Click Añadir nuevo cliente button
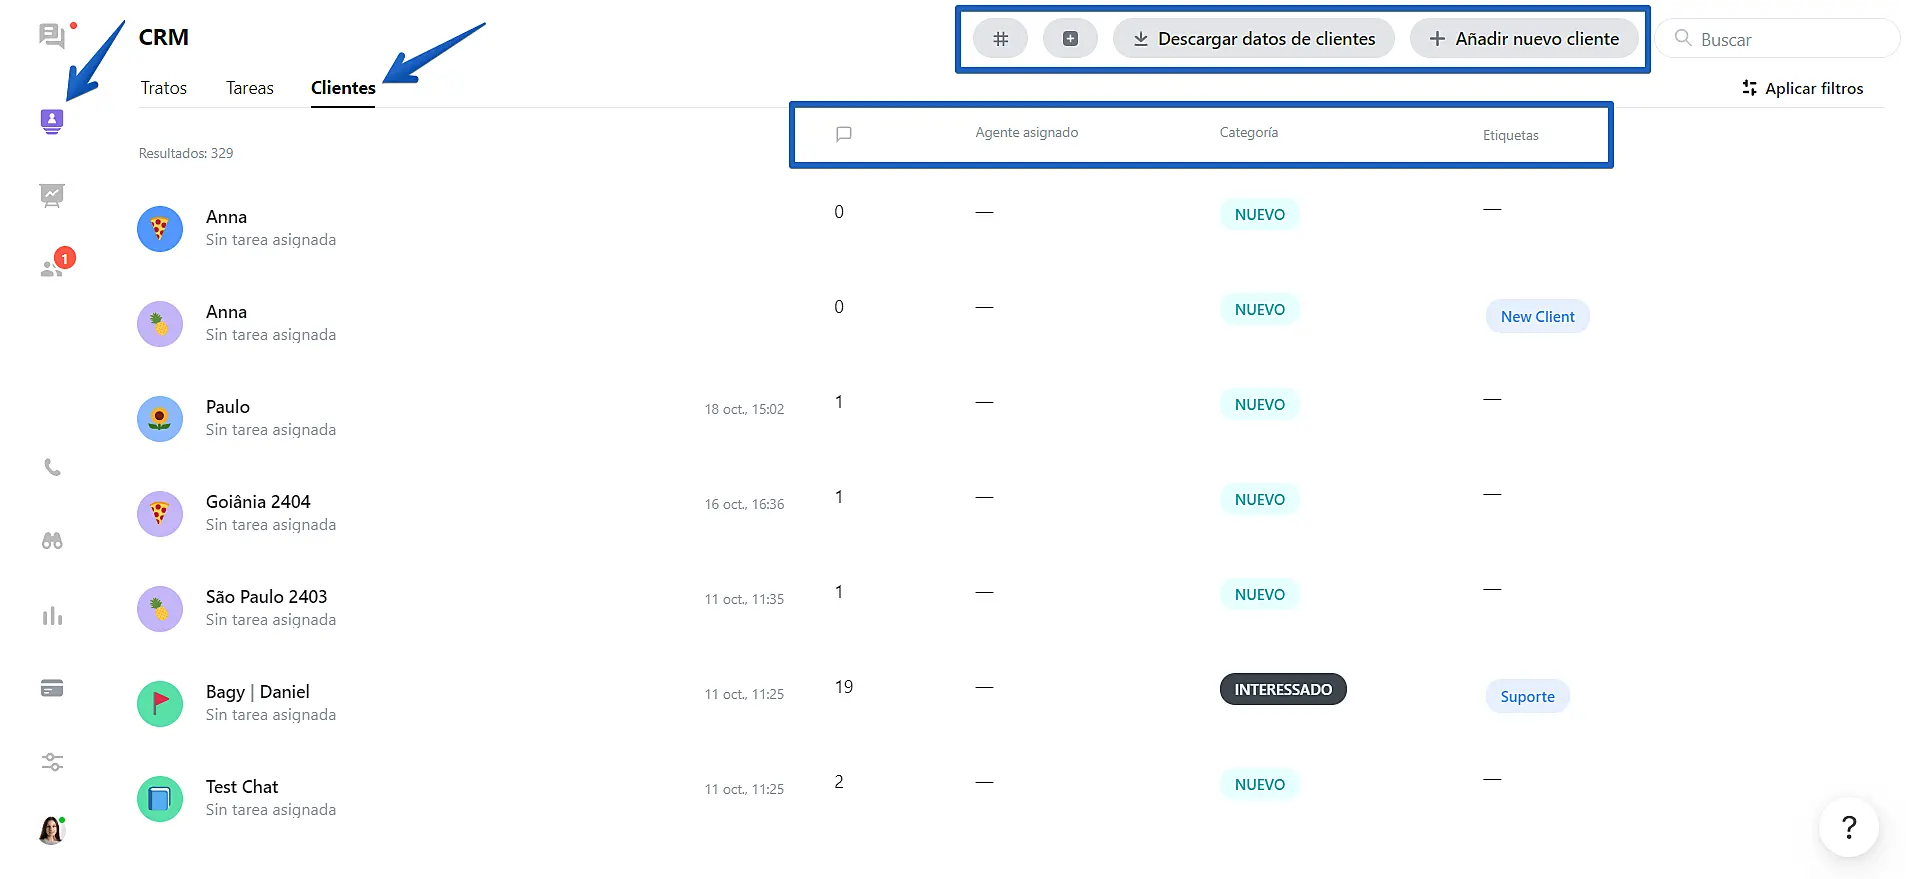This screenshot has height=879, width=1906. pyautogui.click(x=1523, y=39)
